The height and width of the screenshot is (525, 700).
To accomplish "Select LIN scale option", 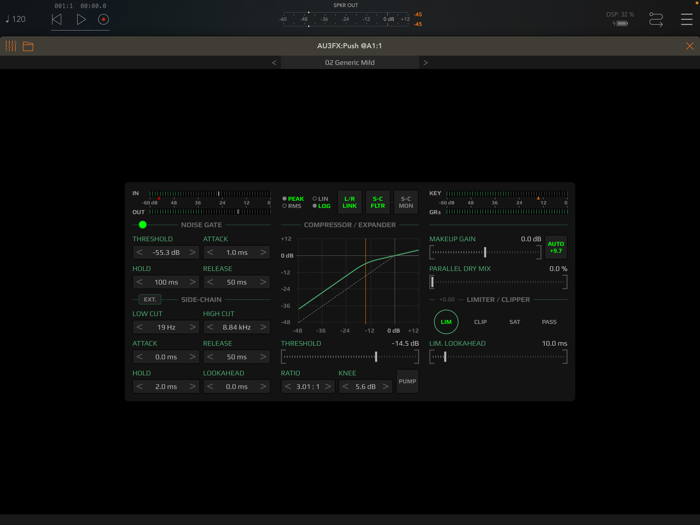I will pos(321,199).
